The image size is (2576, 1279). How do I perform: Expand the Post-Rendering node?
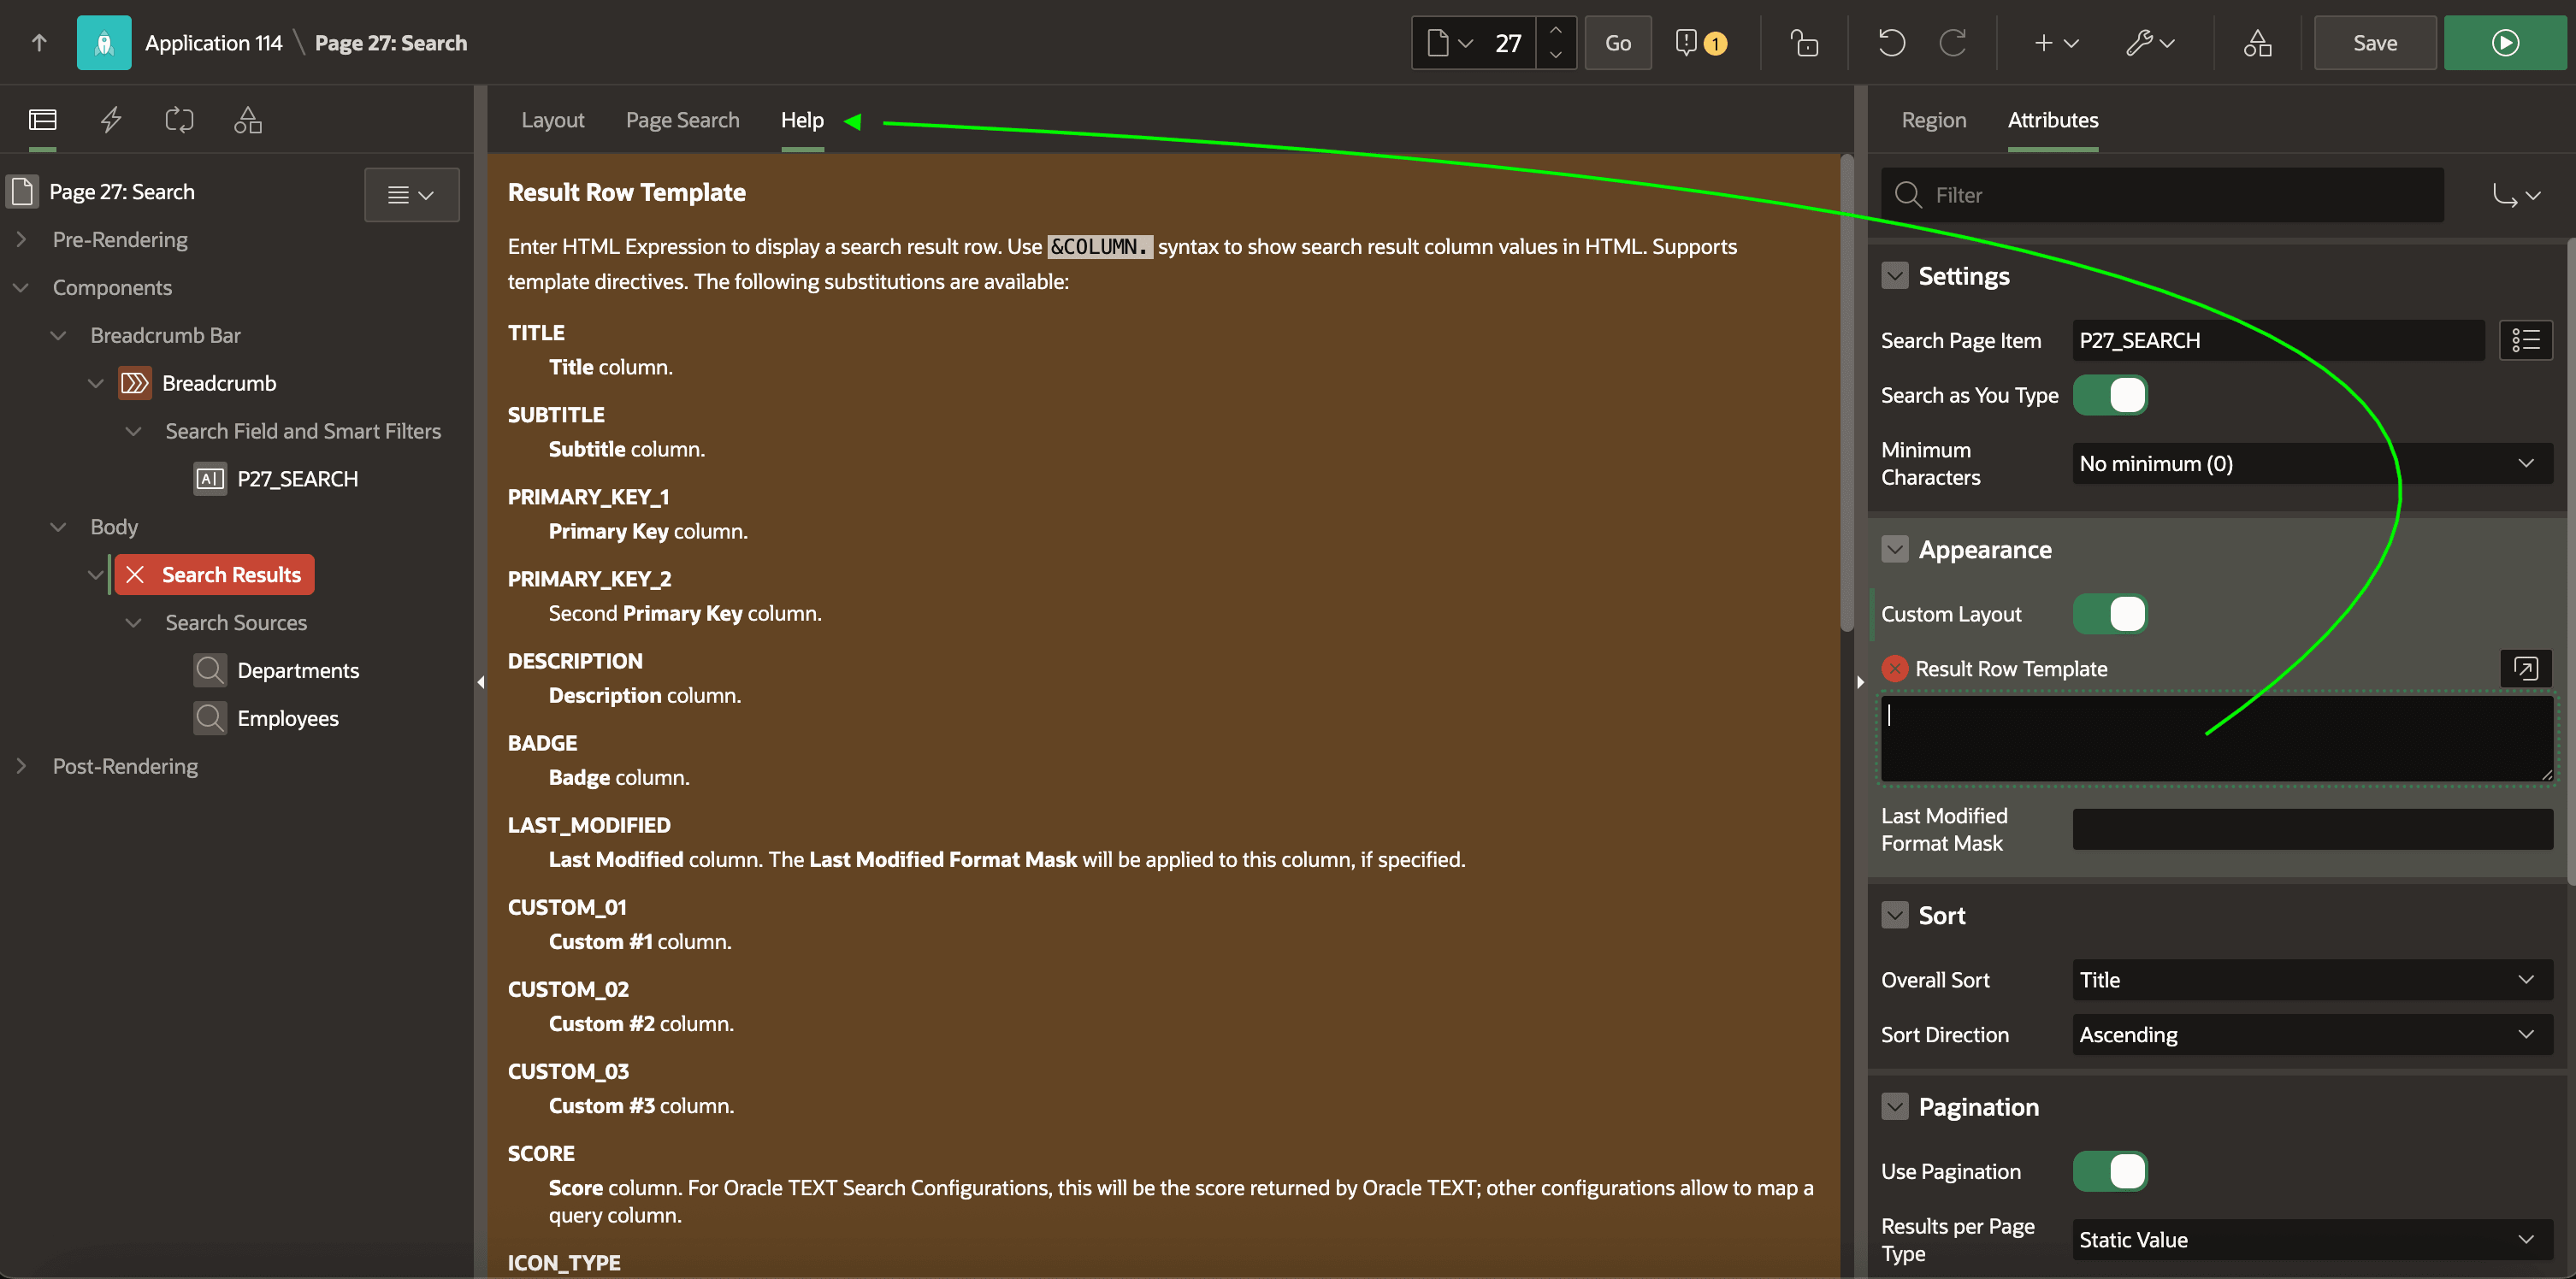point(21,766)
